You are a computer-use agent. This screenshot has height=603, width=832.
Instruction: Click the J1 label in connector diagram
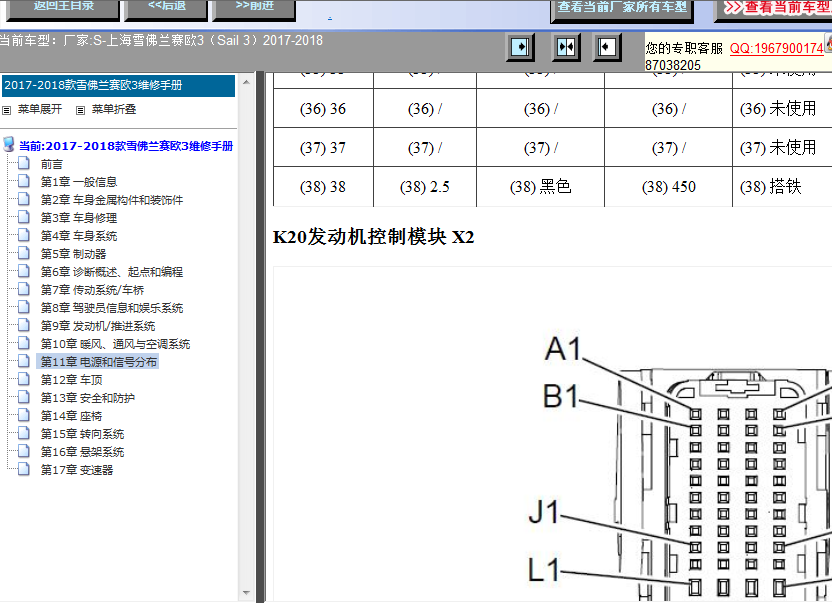click(544, 512)
